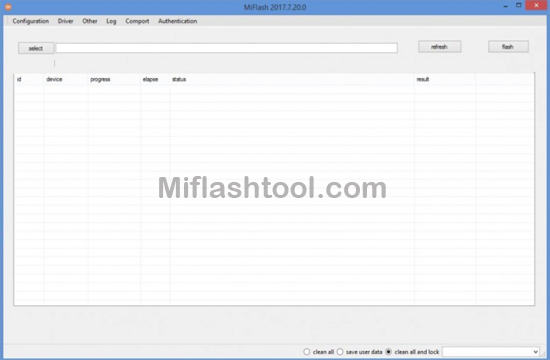Click the device column header

[x=66, y=79]
